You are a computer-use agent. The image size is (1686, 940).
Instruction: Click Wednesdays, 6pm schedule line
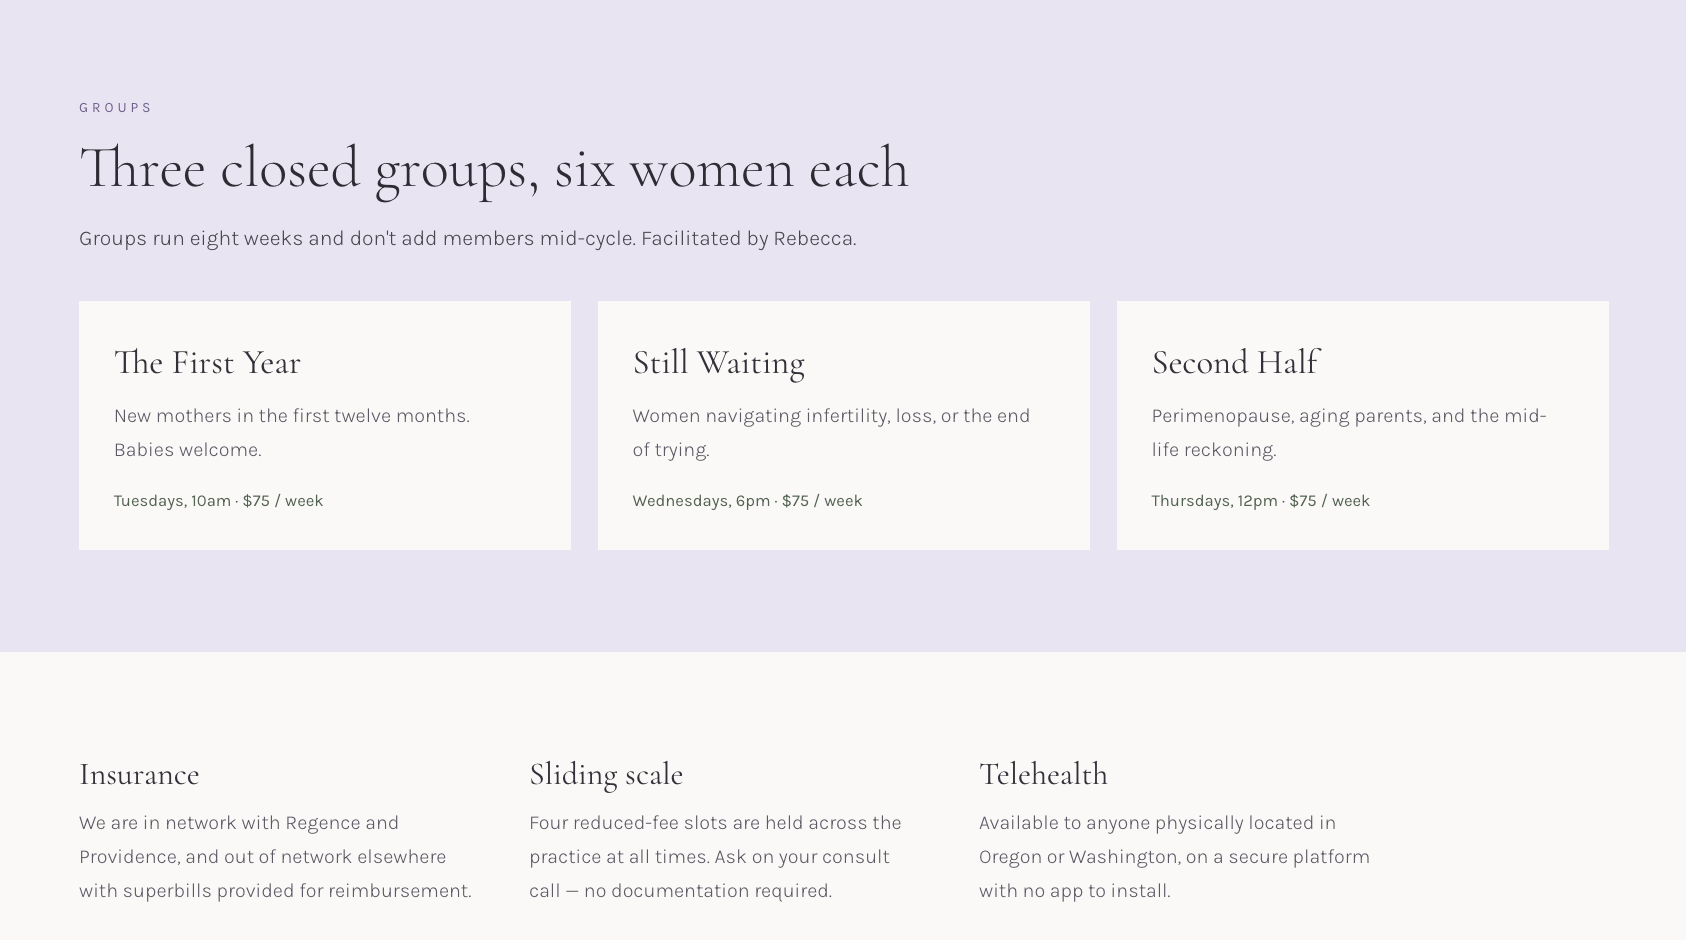(747, 500)
